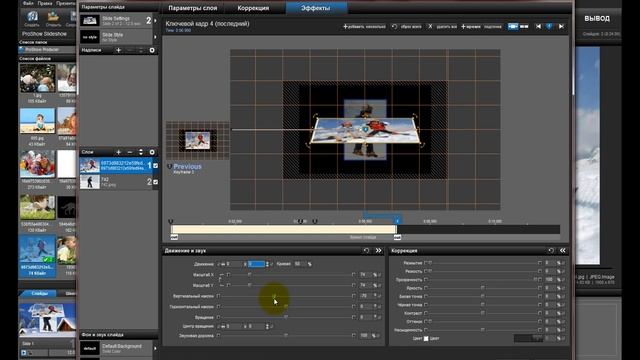The height and width of the screenshot is (360, 640).
Task: Toggle the Контраст checkbox in Коррекция
Action: (426, 313)
